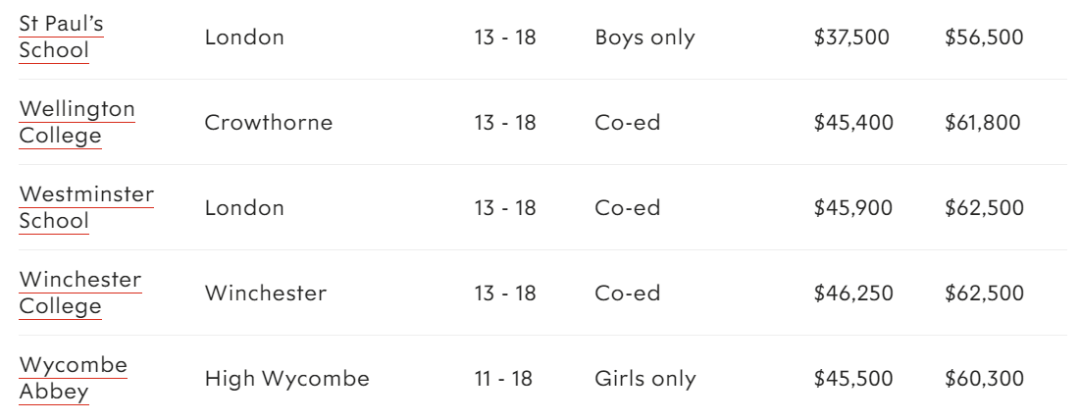Click the Crowthorne location cell
1080x420 pixels.
point(269,123)
